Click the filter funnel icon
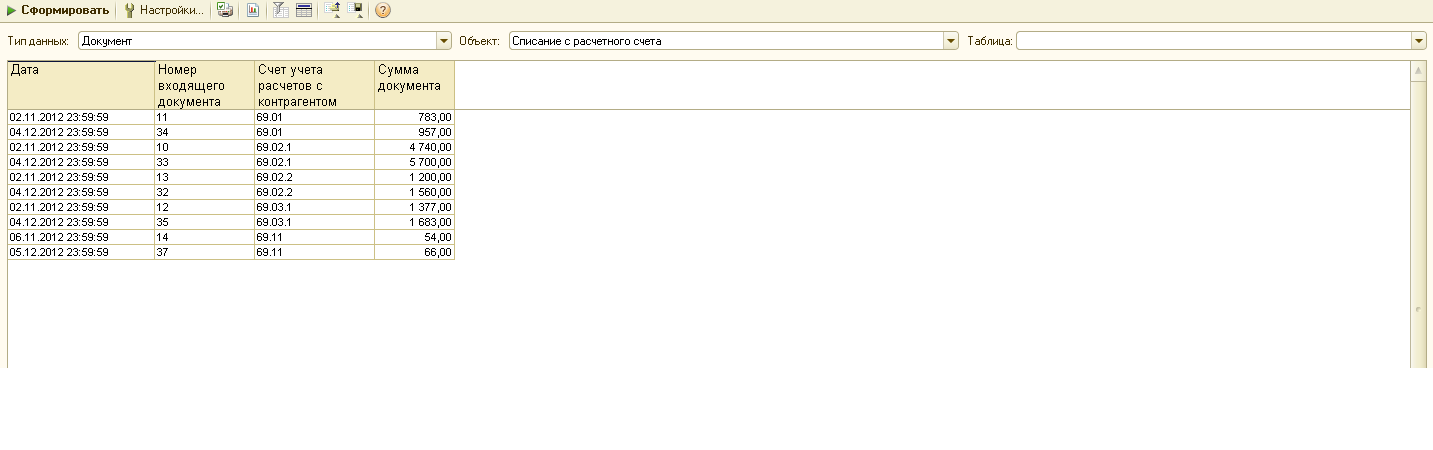 click(x=281, y=10)
